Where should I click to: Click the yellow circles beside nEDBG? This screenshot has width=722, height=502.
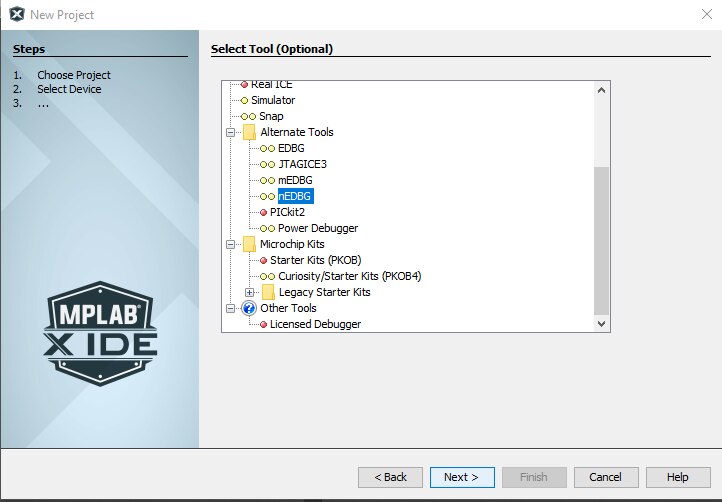(x=267, y=197)
